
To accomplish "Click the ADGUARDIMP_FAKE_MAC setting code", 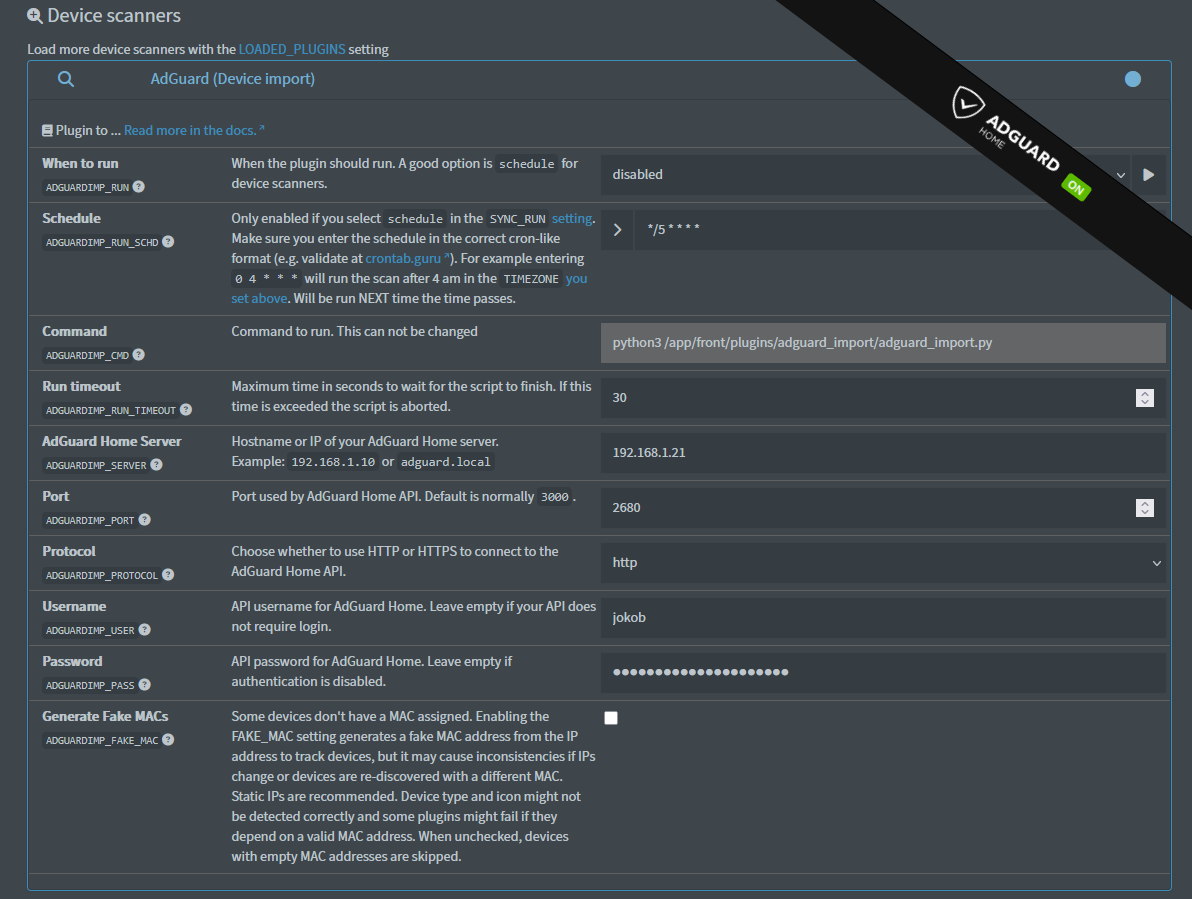I will point(102,740).
